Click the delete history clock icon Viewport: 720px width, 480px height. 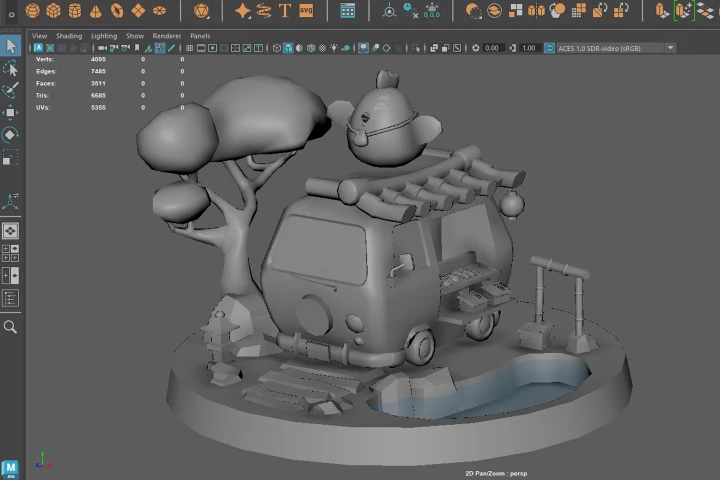click(410, 11)
